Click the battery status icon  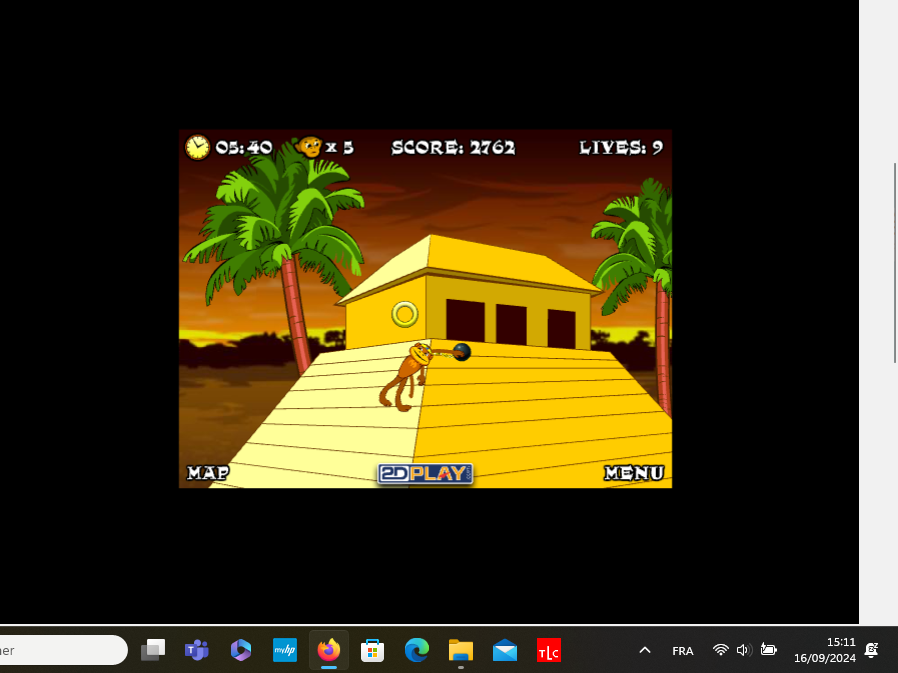click(x=768, y=650)
